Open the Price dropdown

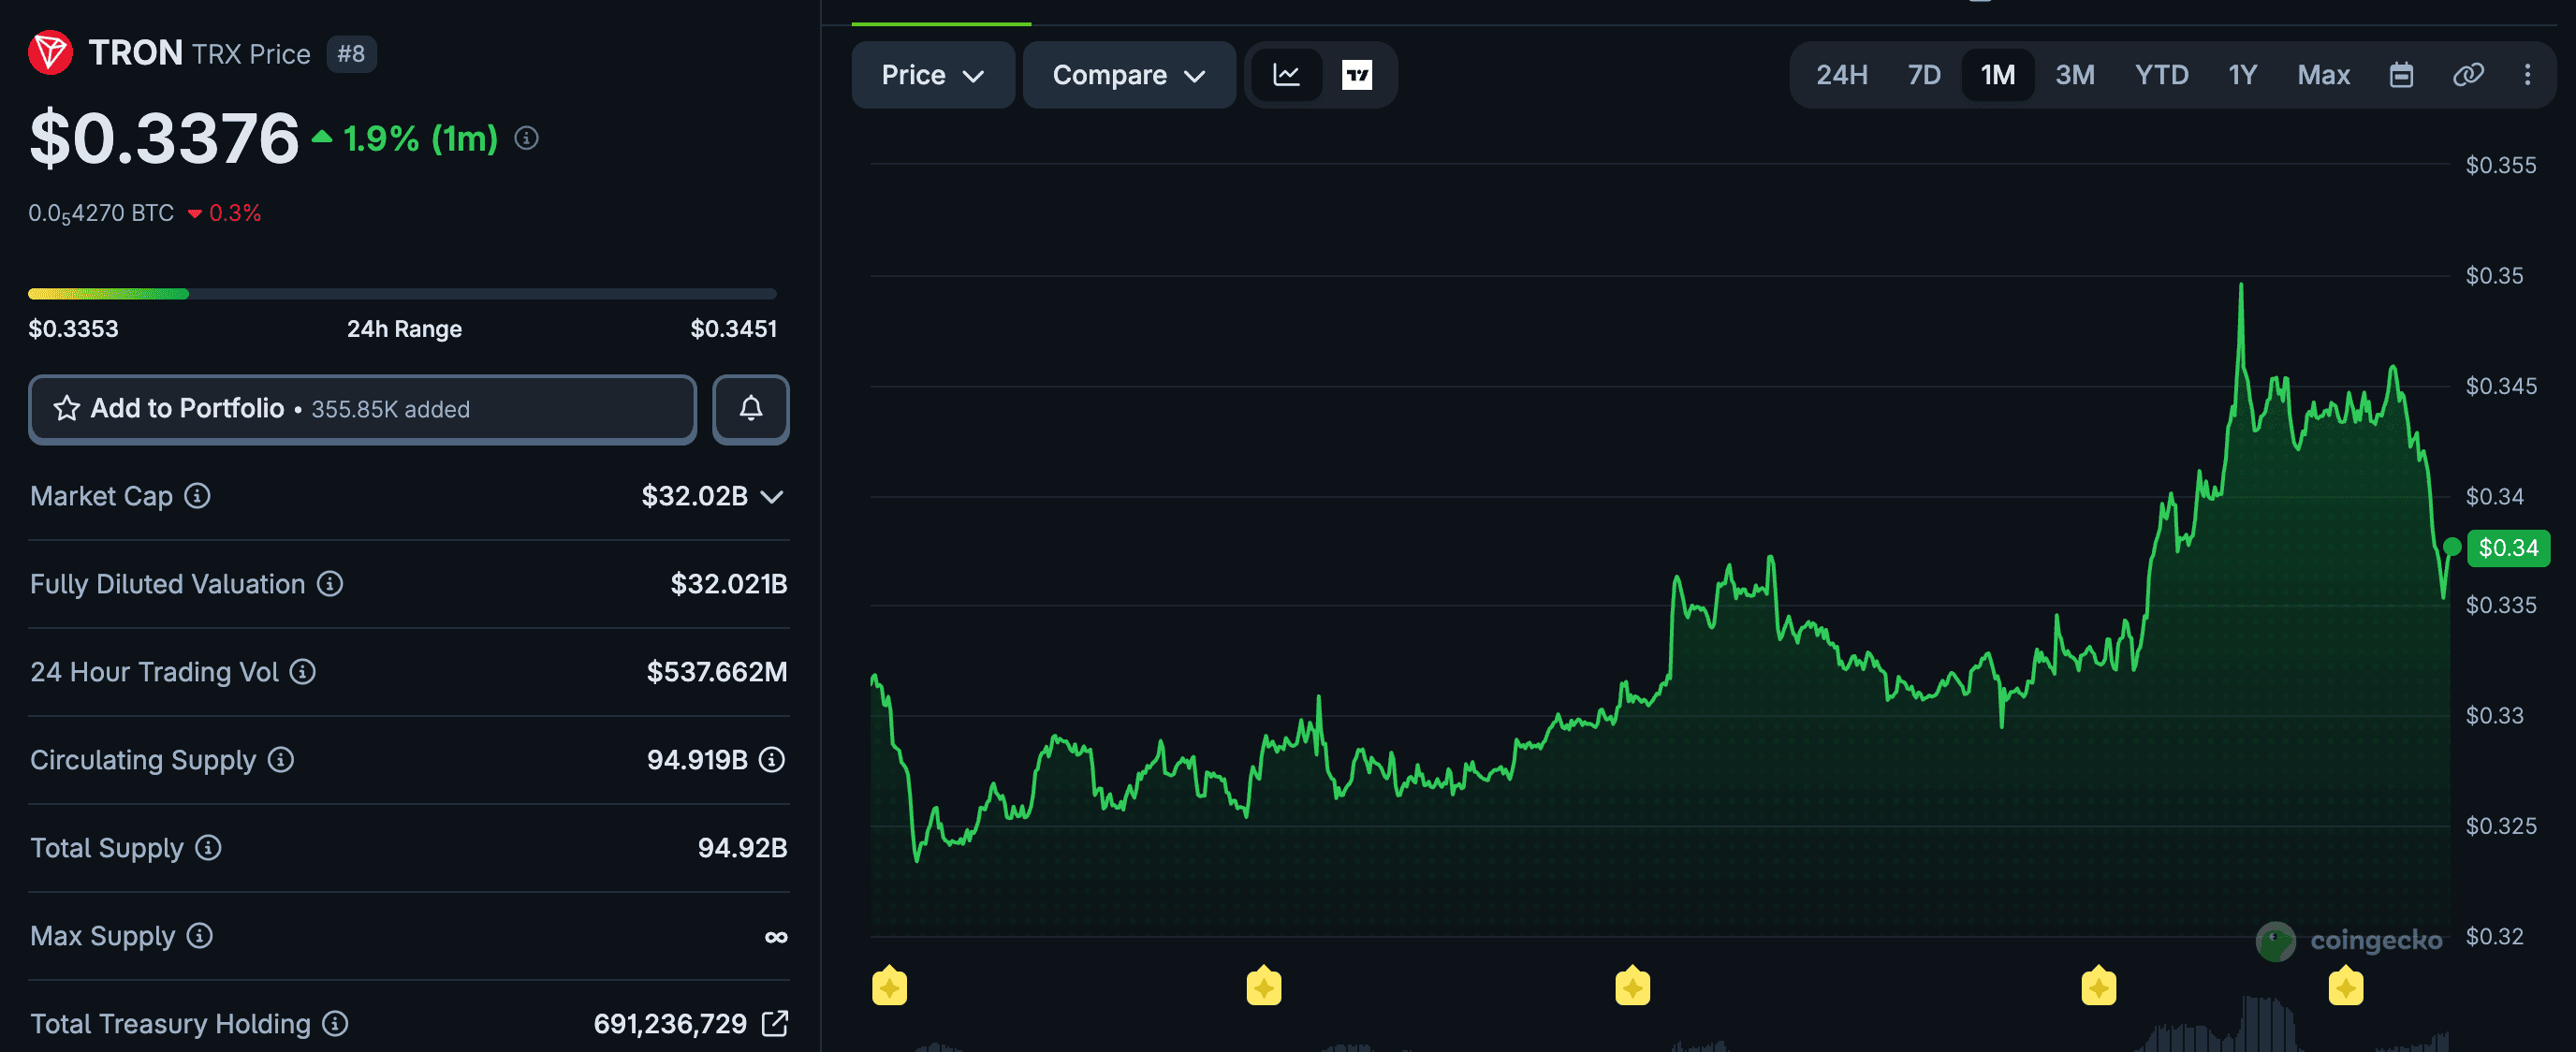click(x=933, y=75)
